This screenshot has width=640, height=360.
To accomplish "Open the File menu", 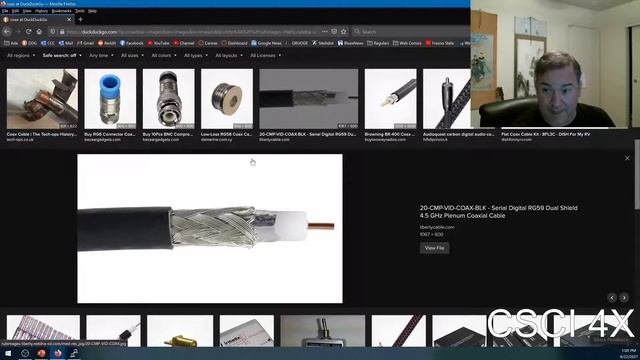I will [x=5, y=11].
